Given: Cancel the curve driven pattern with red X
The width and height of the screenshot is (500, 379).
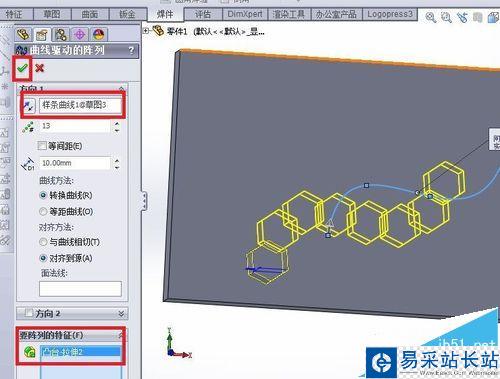Looking at the screenshot, I should tap(40, 68).
